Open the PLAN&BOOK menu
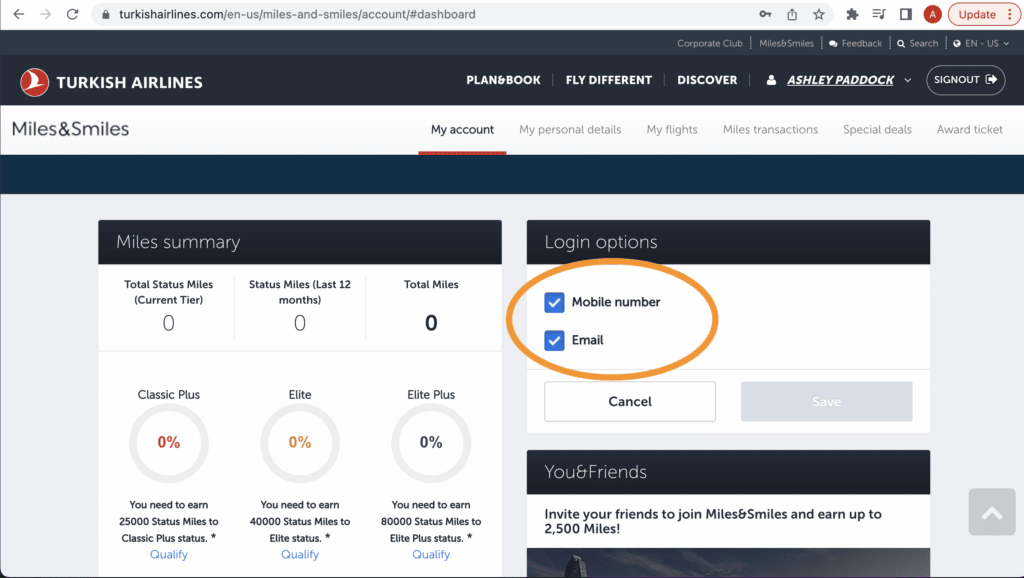Viewport: 1024px width, 578px height. tap(504, 80)
